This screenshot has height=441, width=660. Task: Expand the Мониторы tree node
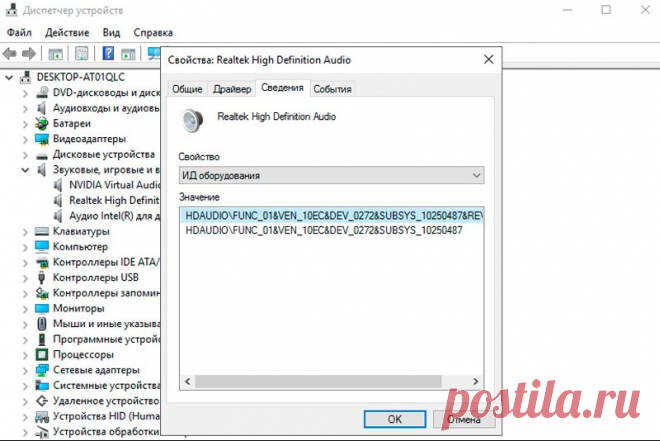click(25, 309)
